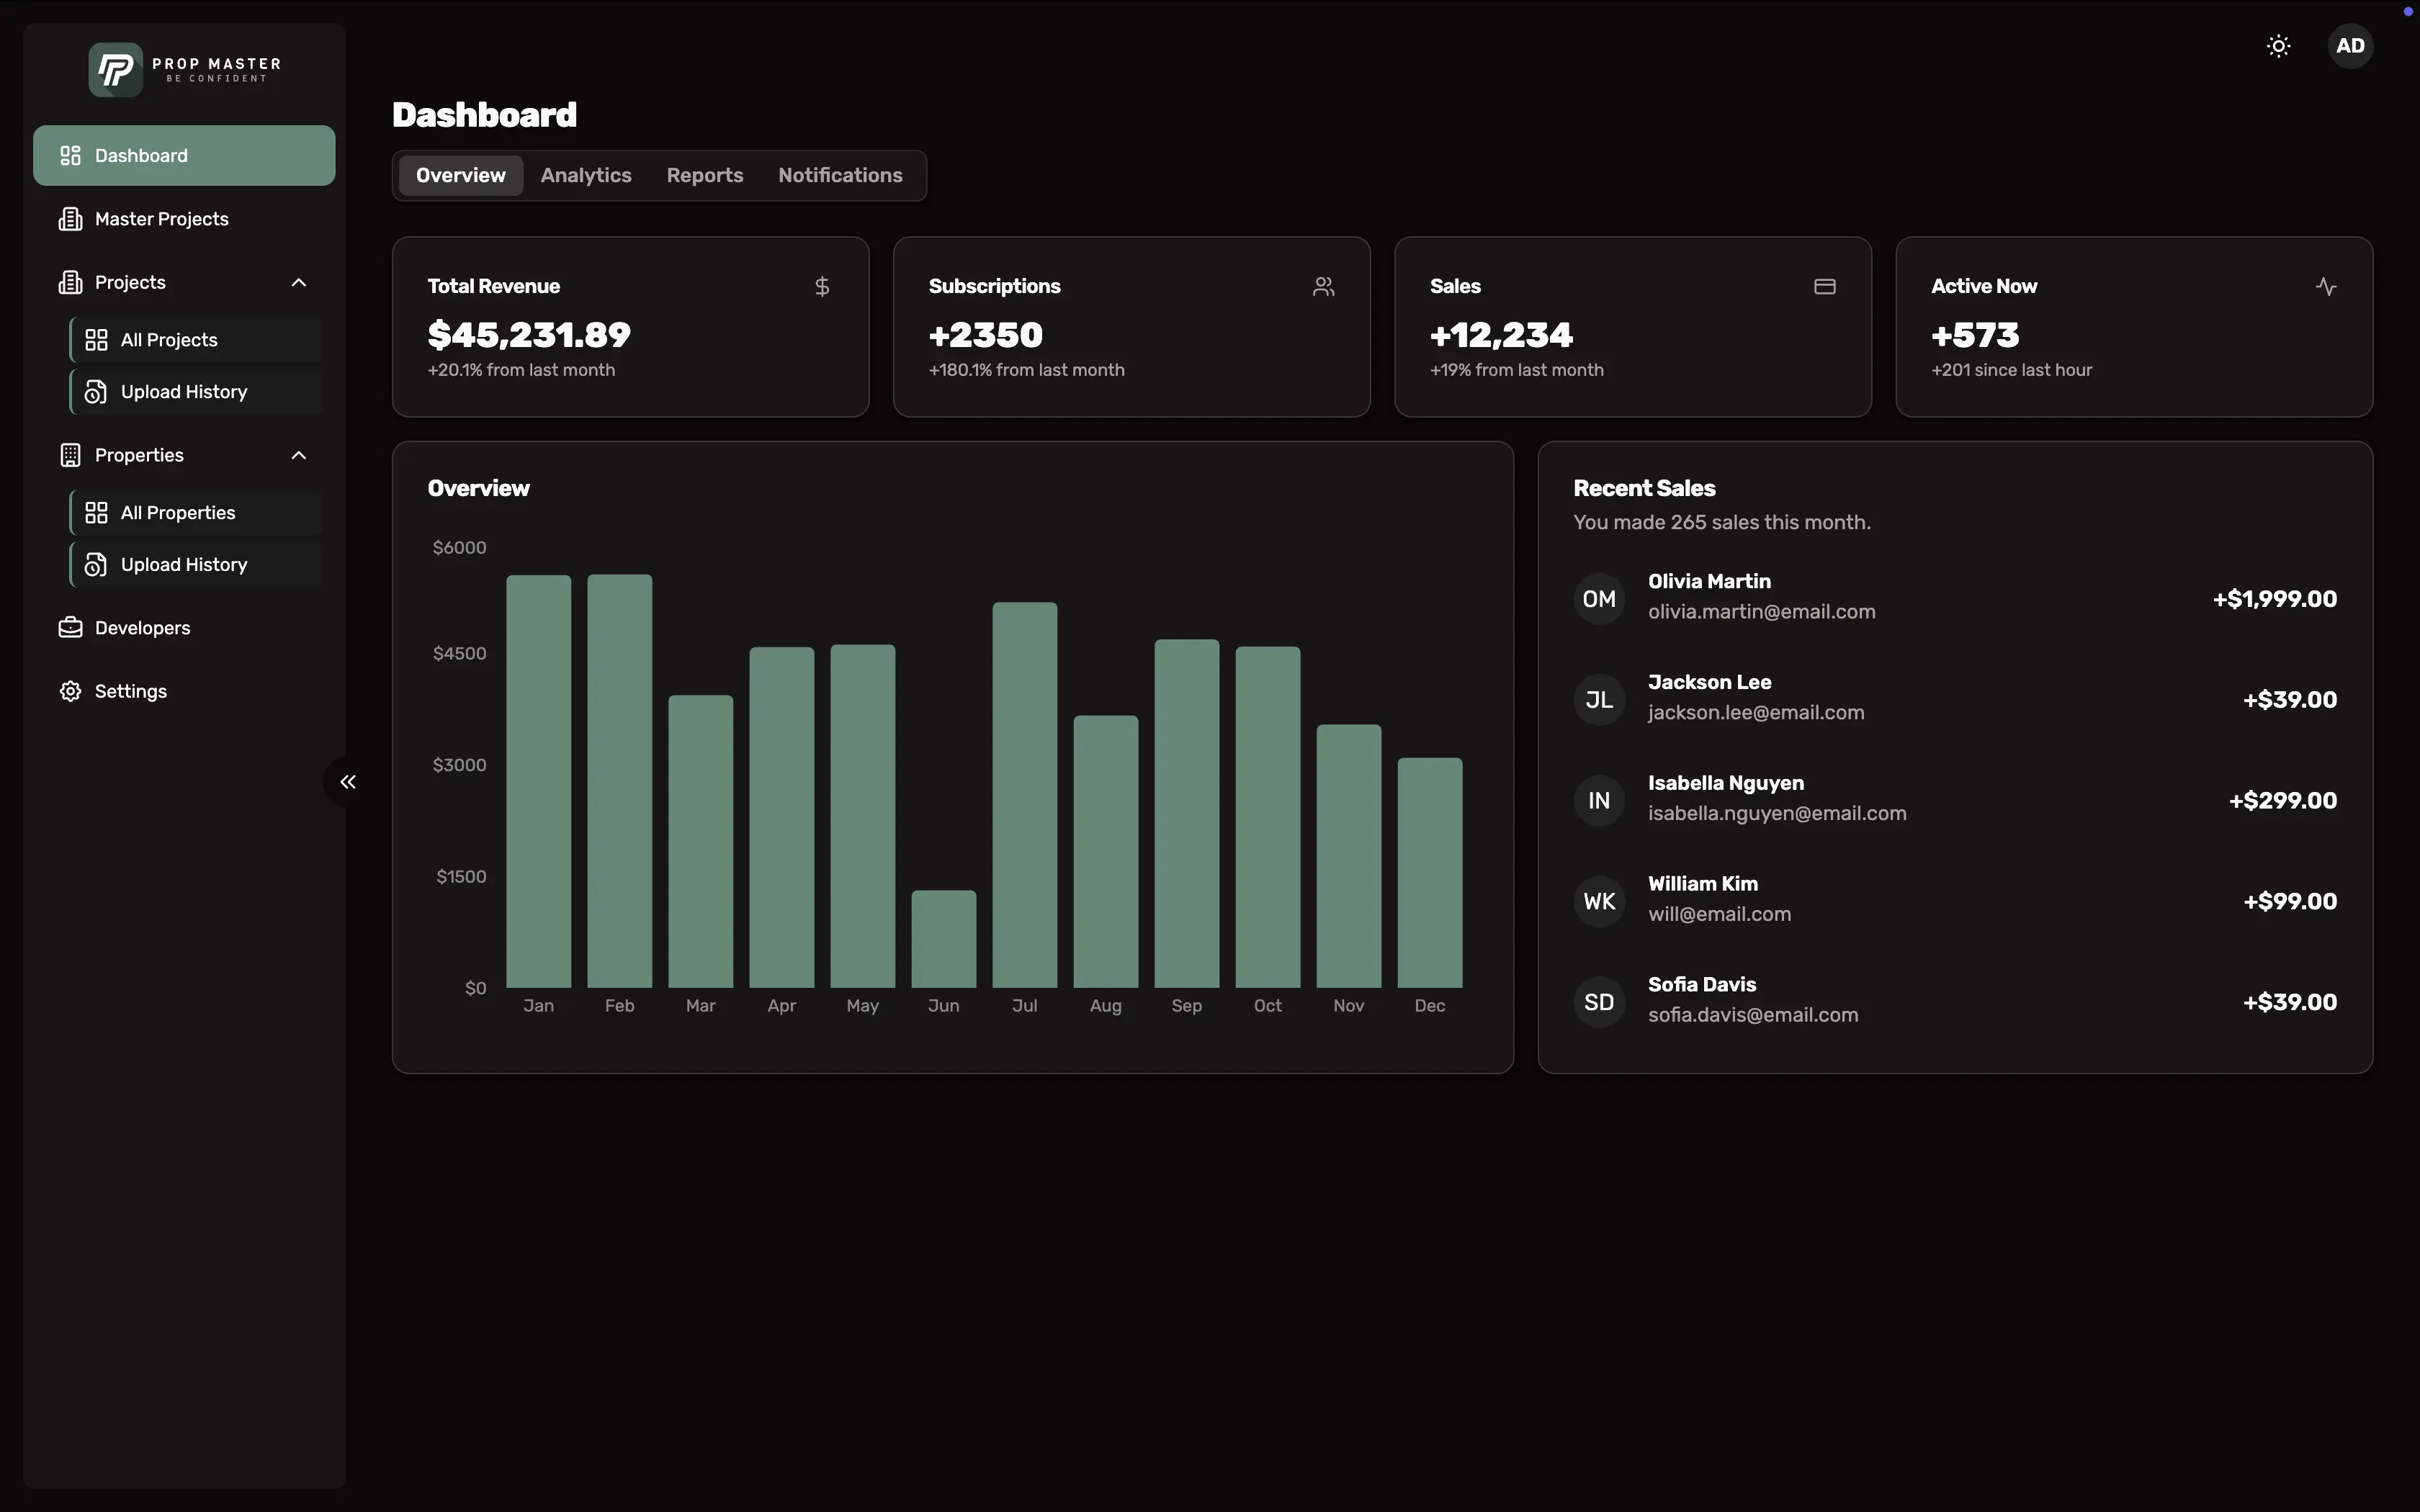Viewport: 2420px width, 1512px height.
Task: Click the June bar in Overview chart
Action: [943, 938]
